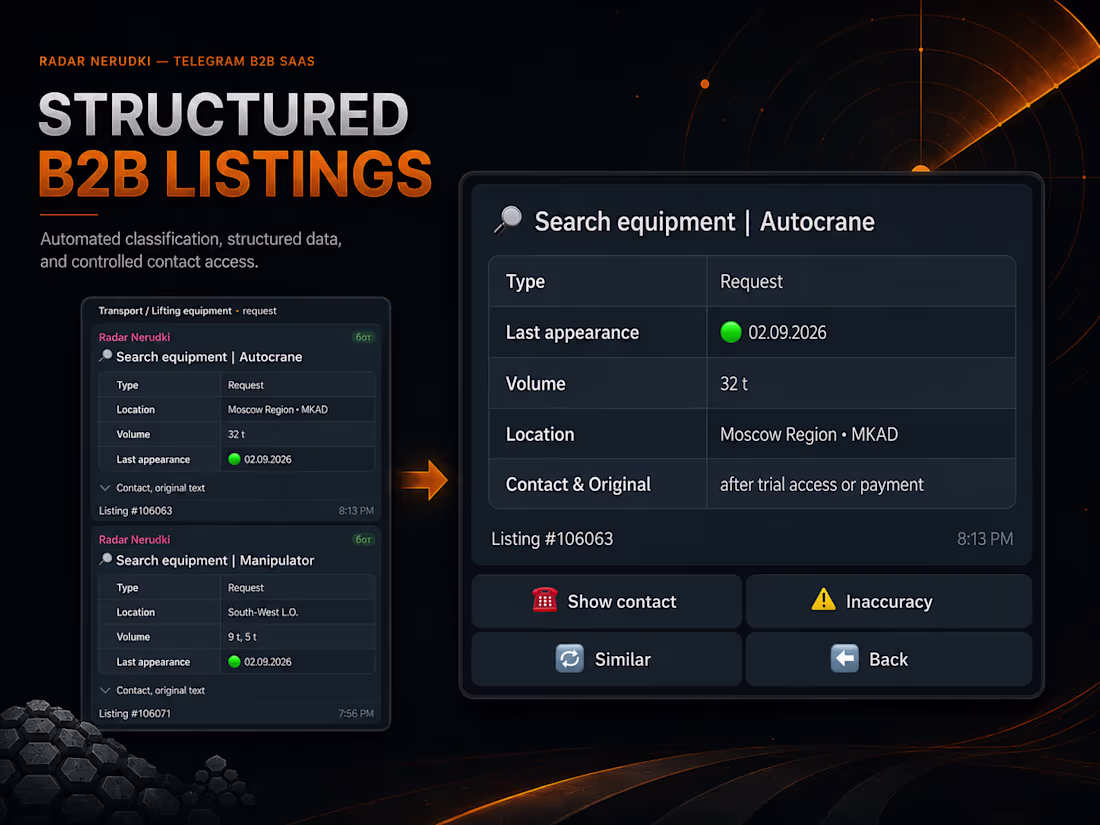Click the green status dot in detail card
The height and width of the screenshot is (825, 1100).
(x=731, y=332)
